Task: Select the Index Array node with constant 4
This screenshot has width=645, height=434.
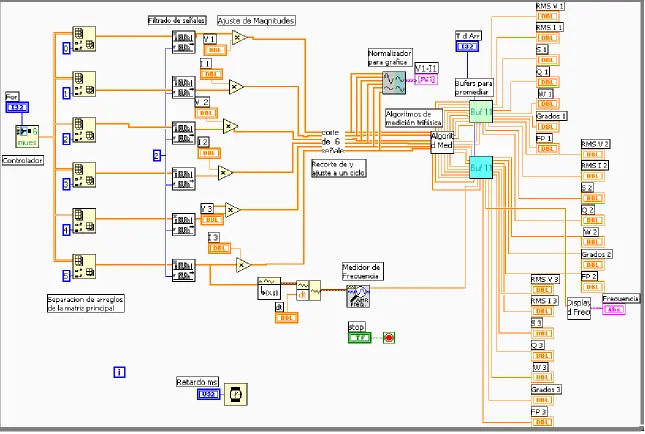Action: coord(84,221)
